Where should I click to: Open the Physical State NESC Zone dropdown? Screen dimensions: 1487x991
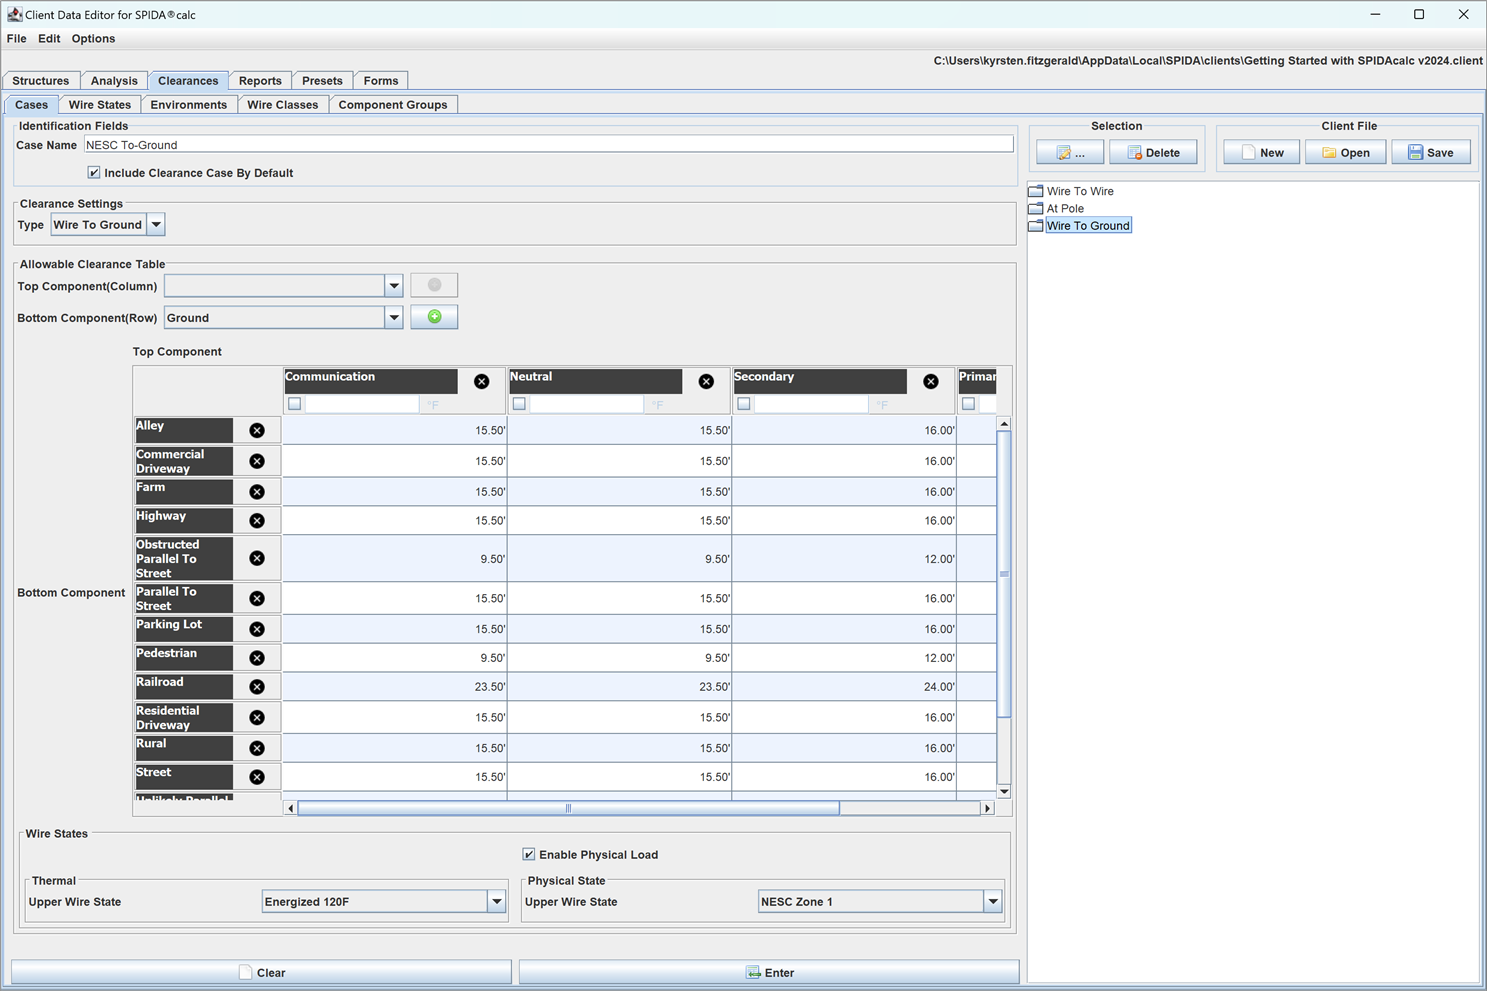992,902
